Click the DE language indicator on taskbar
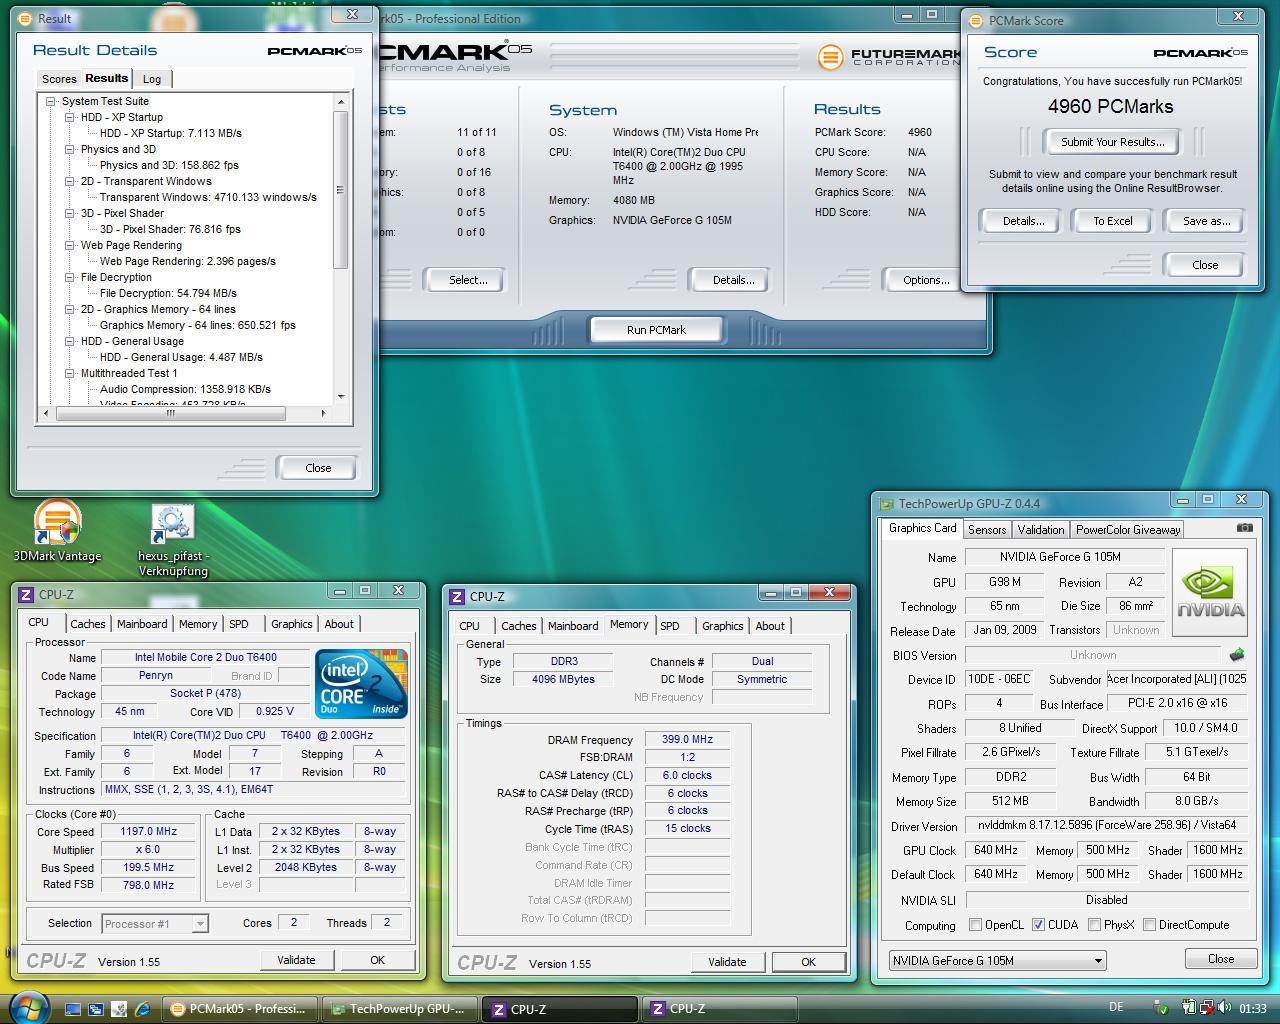Screen dimensions: 1280x1024 pos(1116,1008)
